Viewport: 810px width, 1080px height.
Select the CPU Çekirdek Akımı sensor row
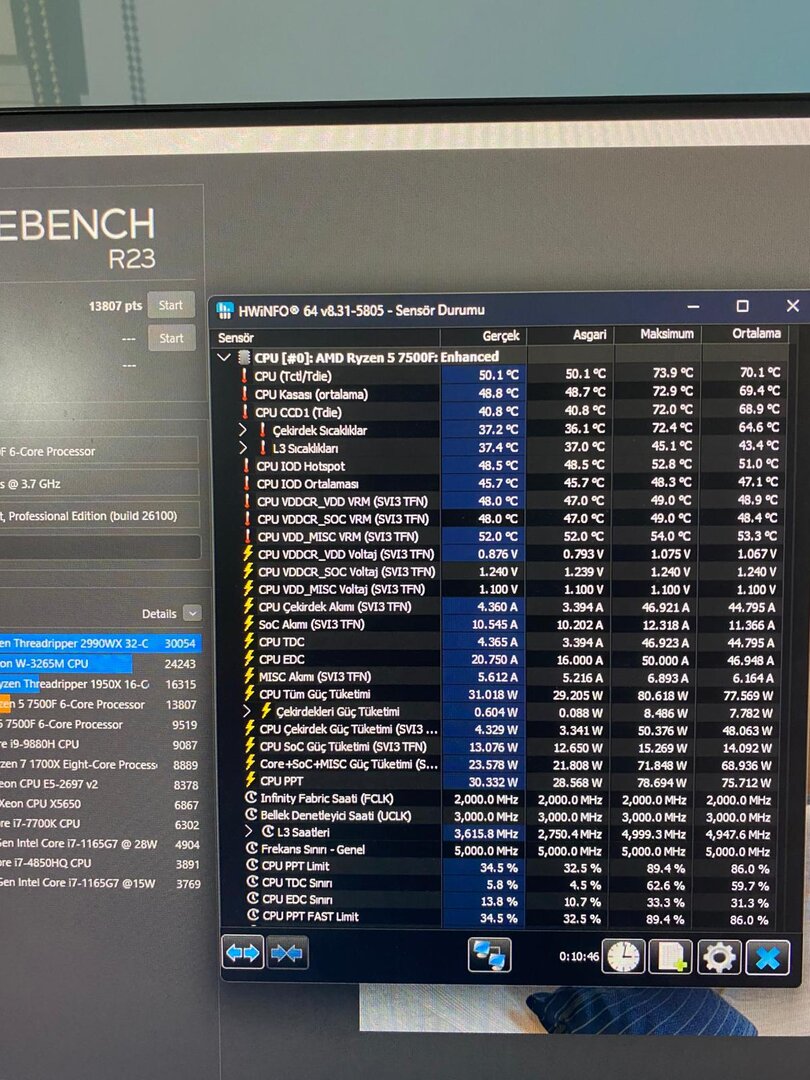[510, 607]
